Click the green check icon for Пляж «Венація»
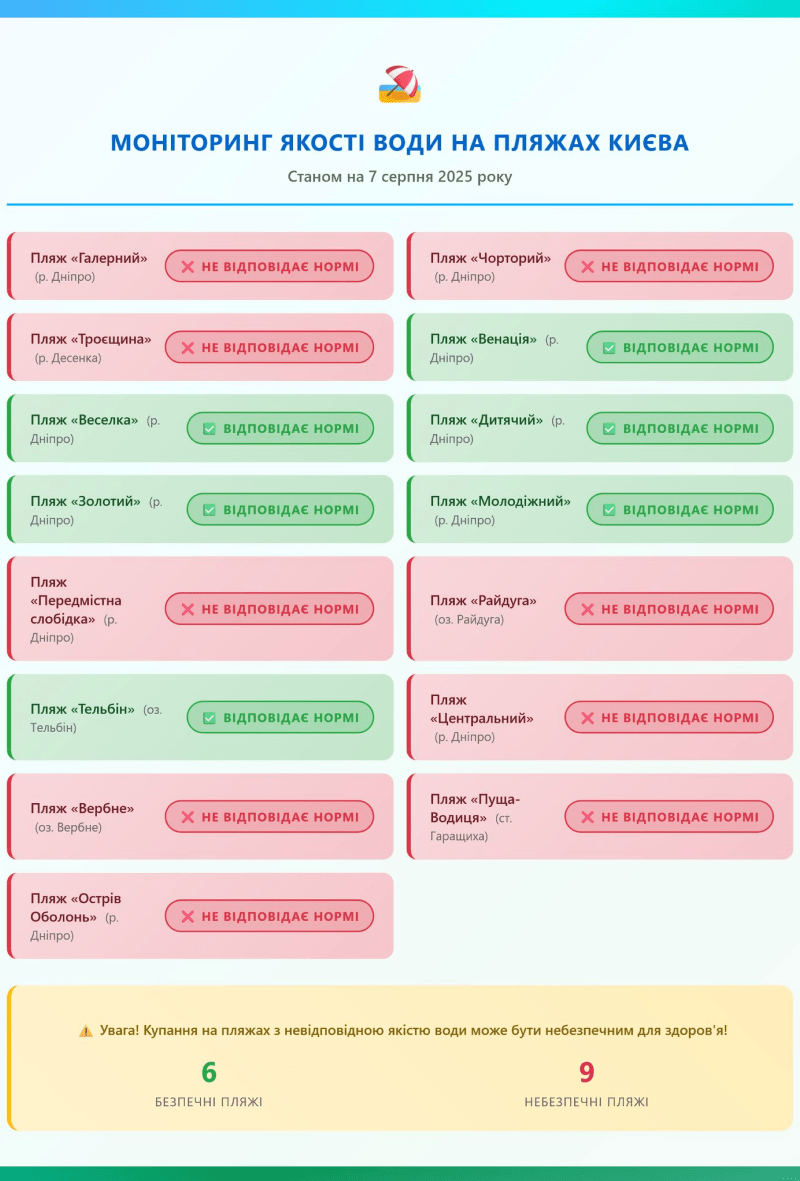Viewport: 800px width, 1181px height. (609, 348)
